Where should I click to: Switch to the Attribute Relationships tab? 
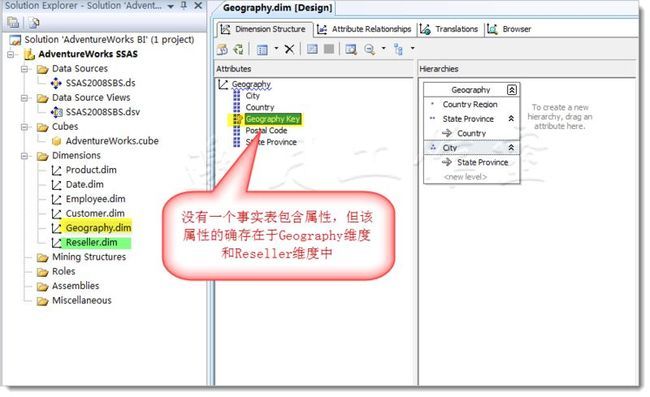[x=364, y=29]
